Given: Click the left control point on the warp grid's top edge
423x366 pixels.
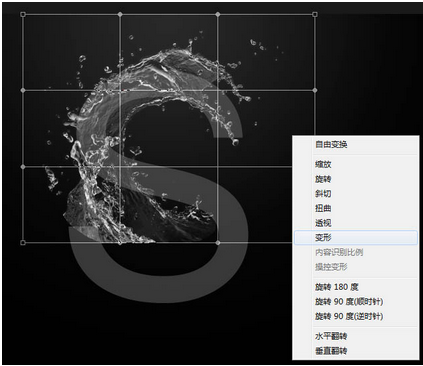Looking at the screenshot, I should click(x=120, y=14).
